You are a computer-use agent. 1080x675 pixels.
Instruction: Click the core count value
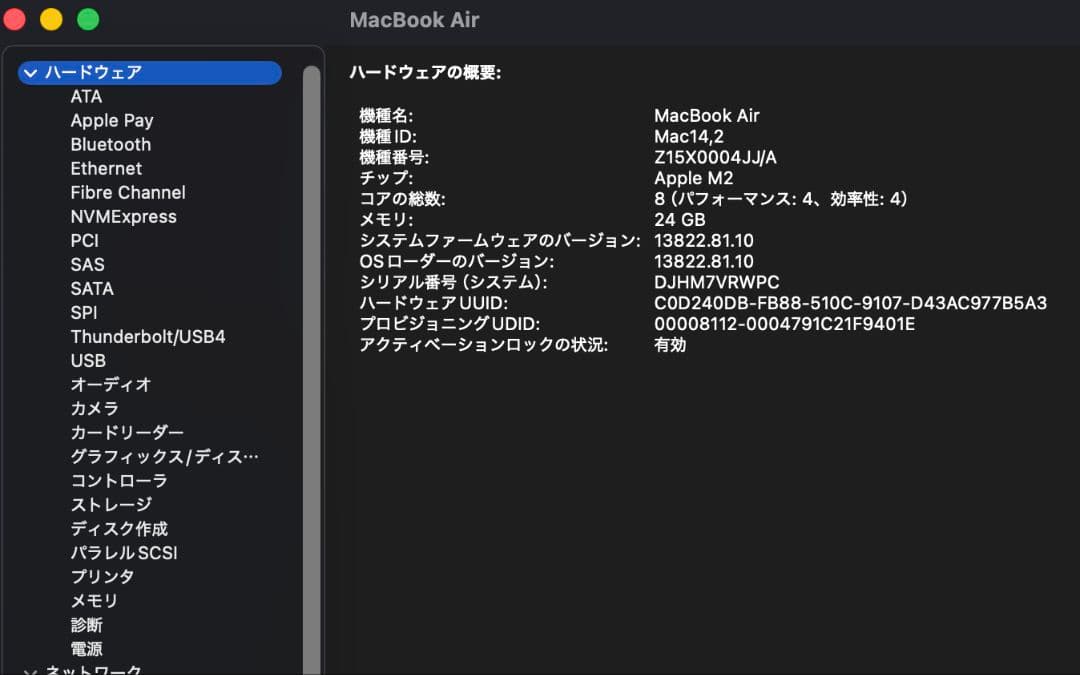point(781,199)
